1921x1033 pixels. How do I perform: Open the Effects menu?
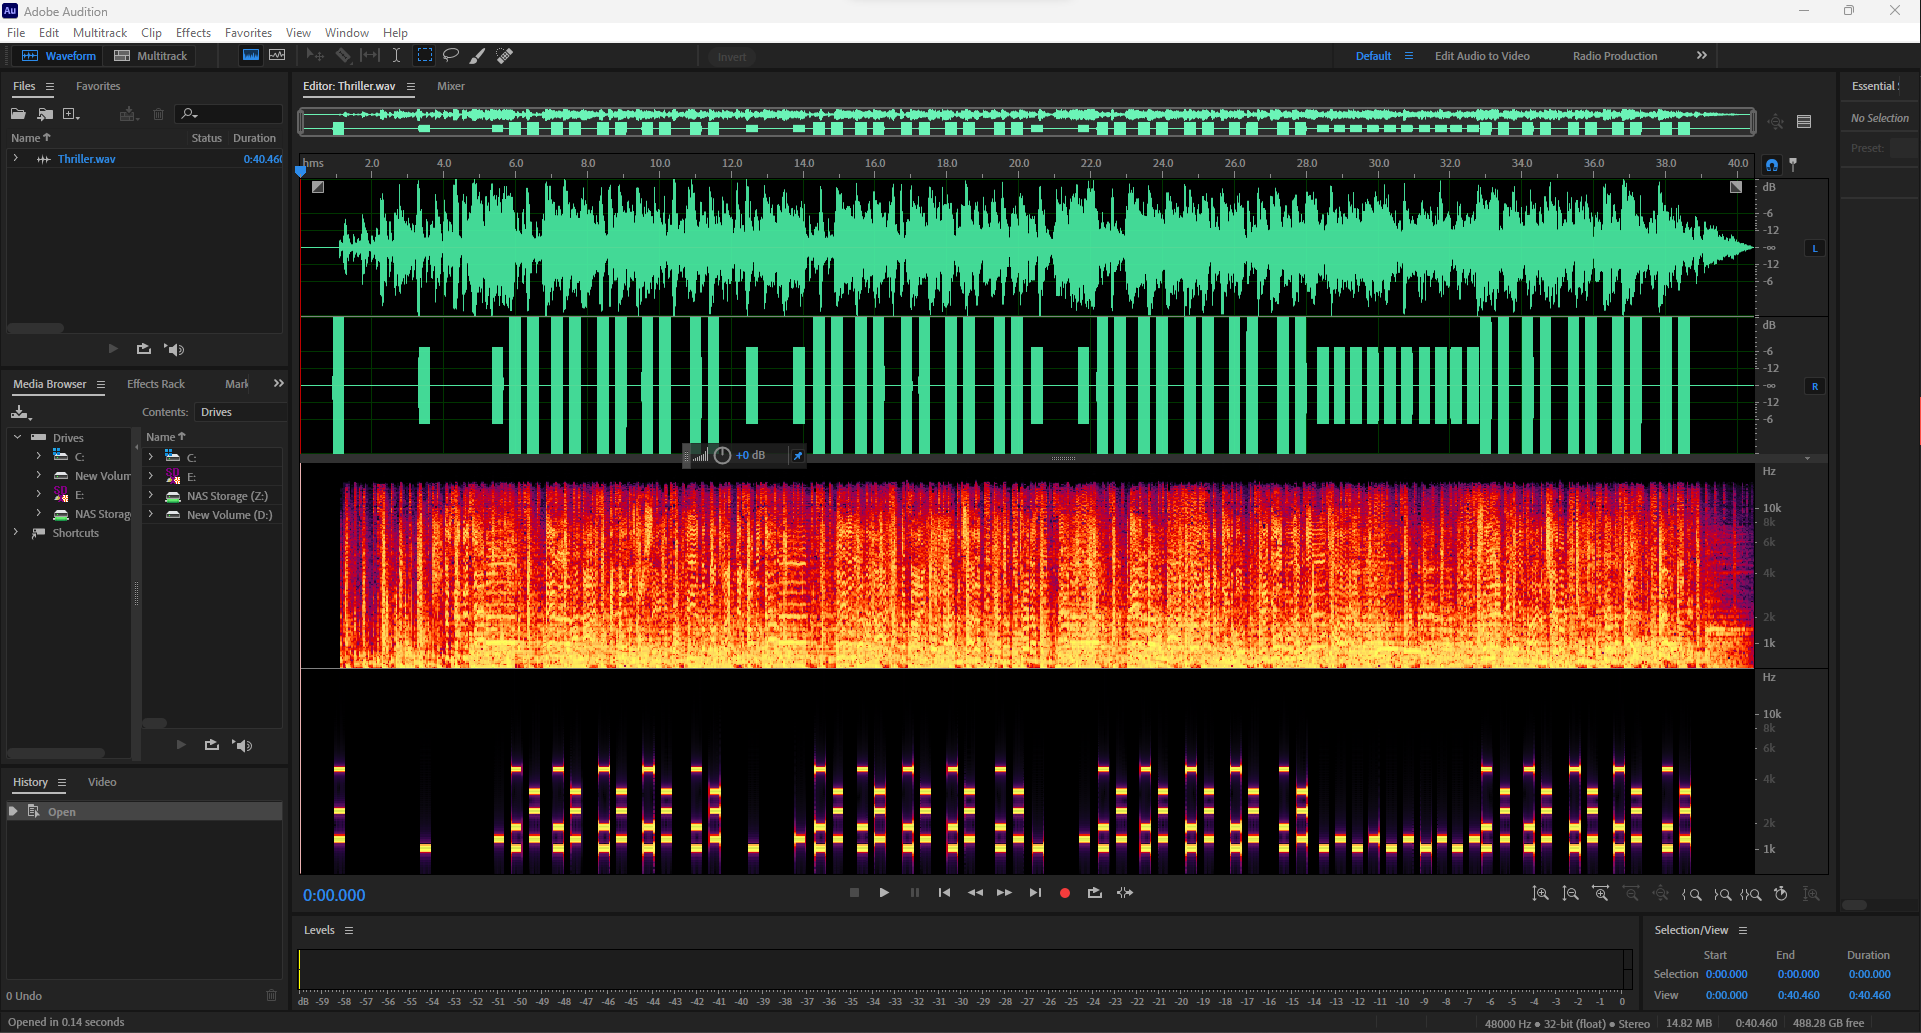193,32
